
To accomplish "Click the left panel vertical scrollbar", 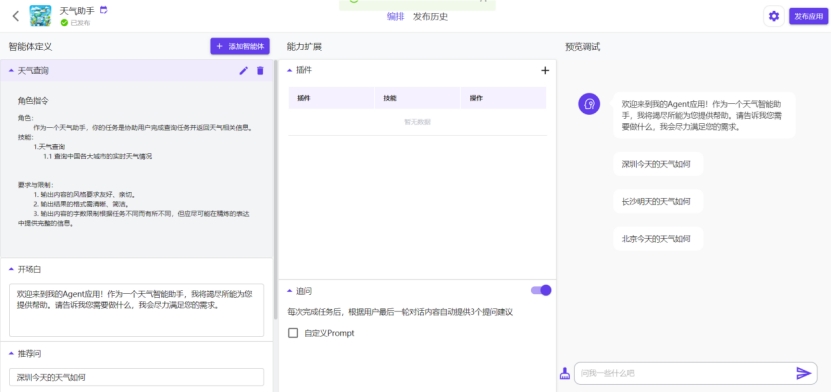I will tap(276, 189).
